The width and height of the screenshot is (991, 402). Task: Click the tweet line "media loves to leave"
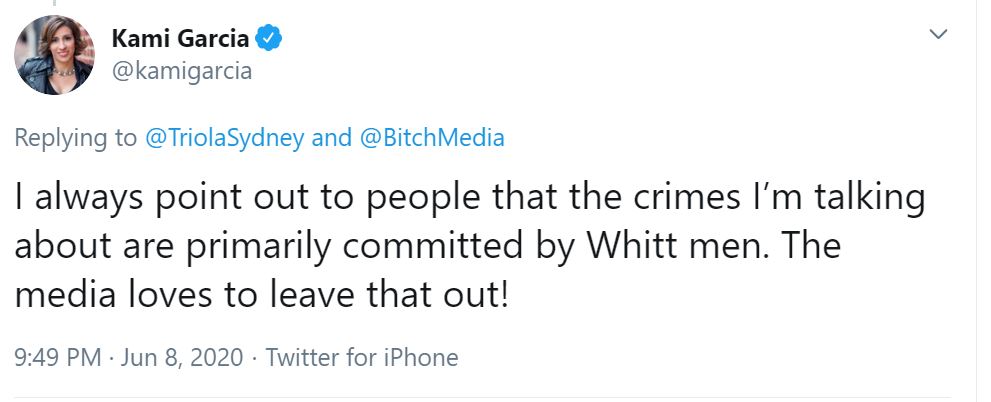(262, 295)
